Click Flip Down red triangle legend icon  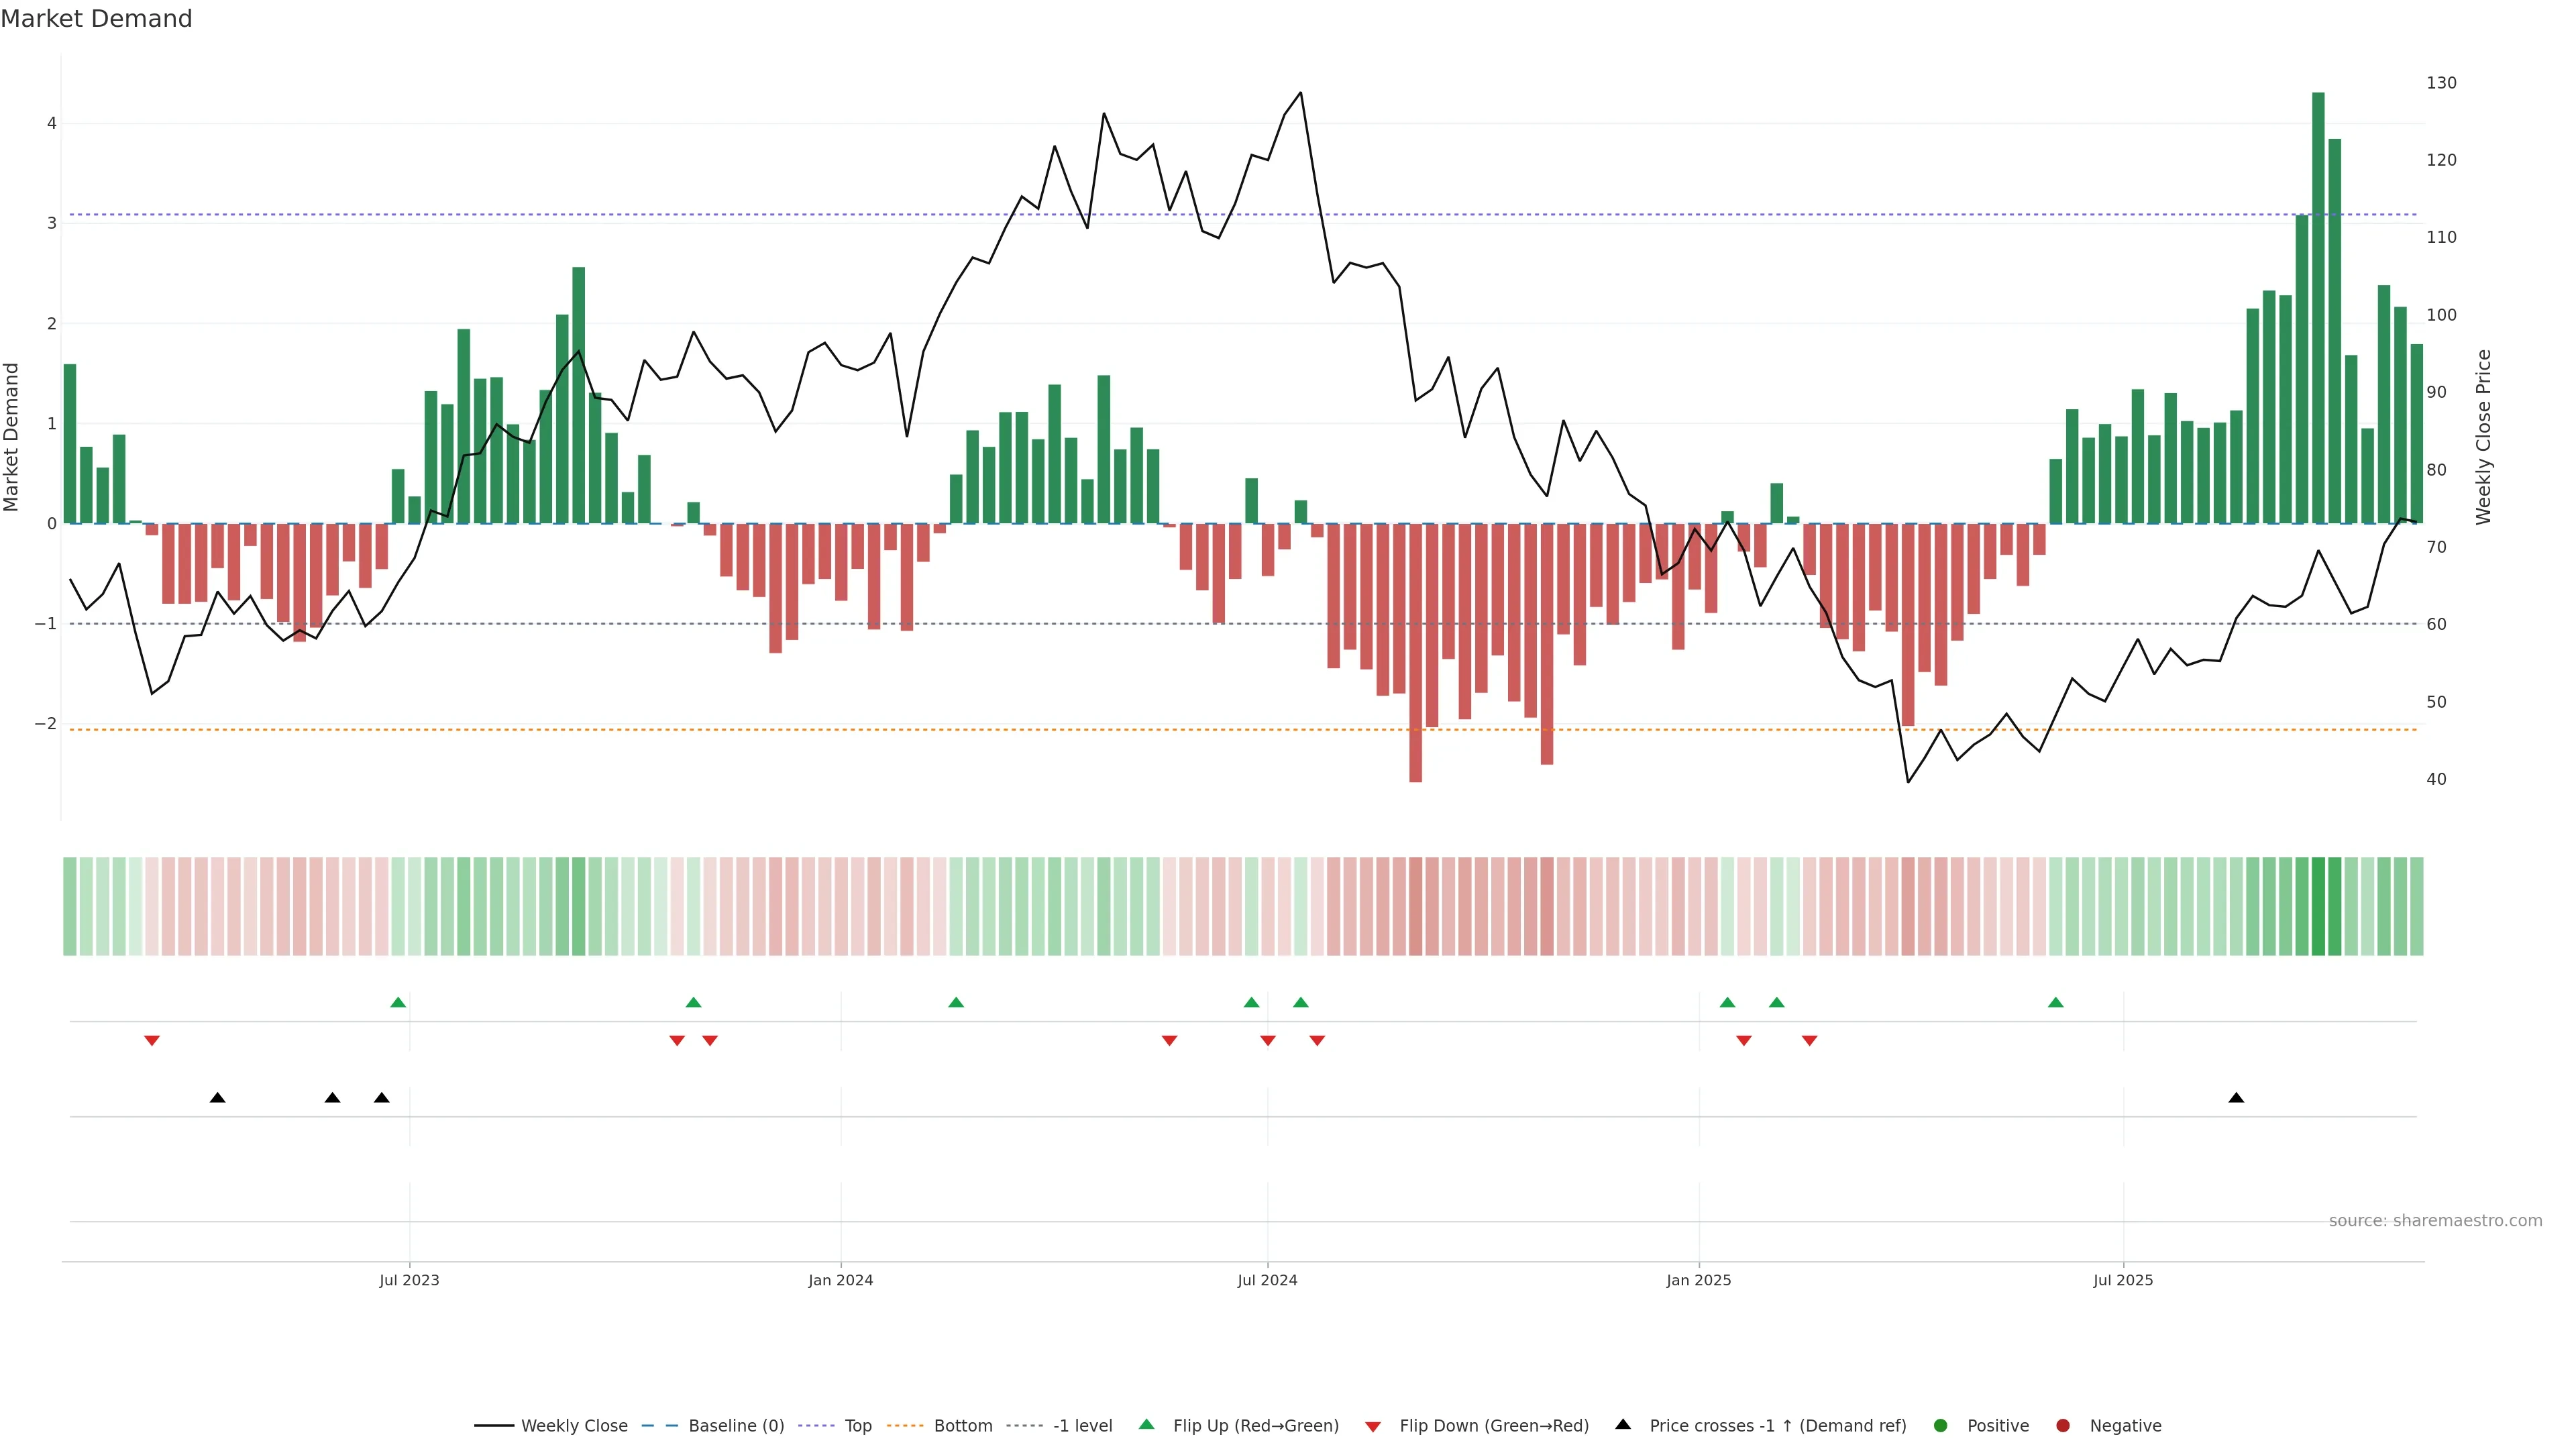(x=1373, y=1427)
